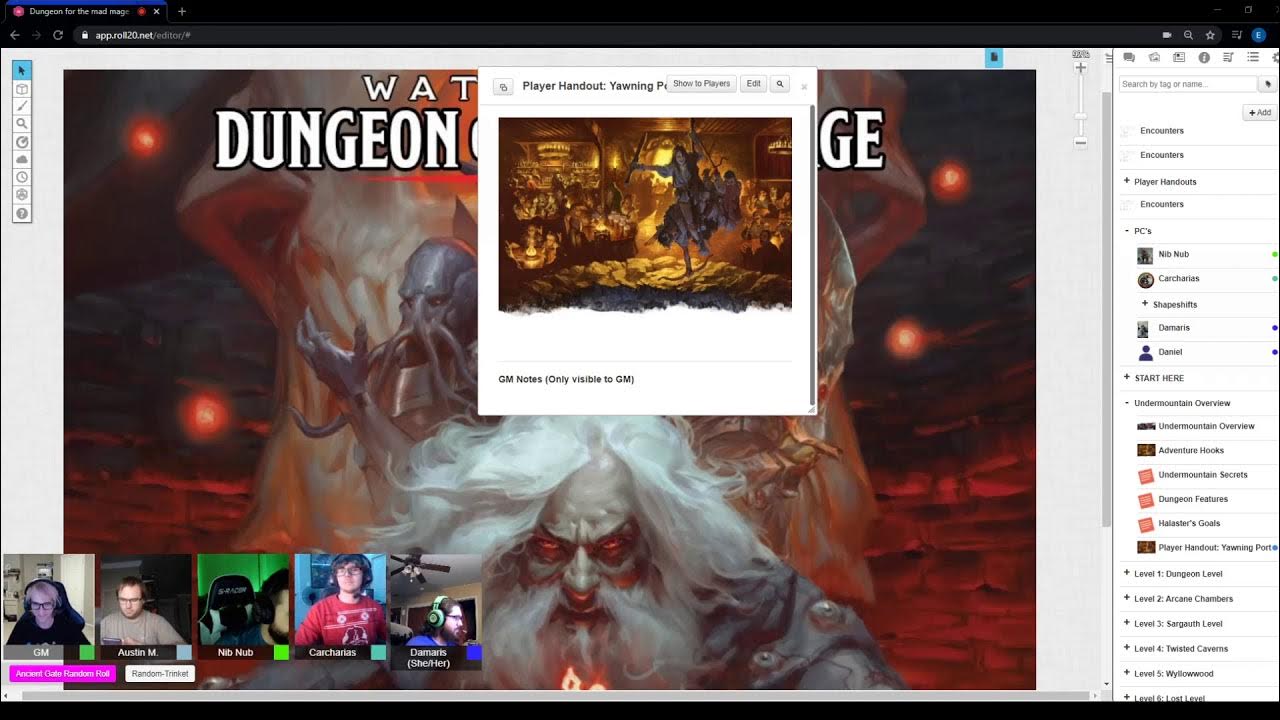1280x720 pixels.
Task: Click the Random-Trinket macro button
Action: (x=160, y=674)
